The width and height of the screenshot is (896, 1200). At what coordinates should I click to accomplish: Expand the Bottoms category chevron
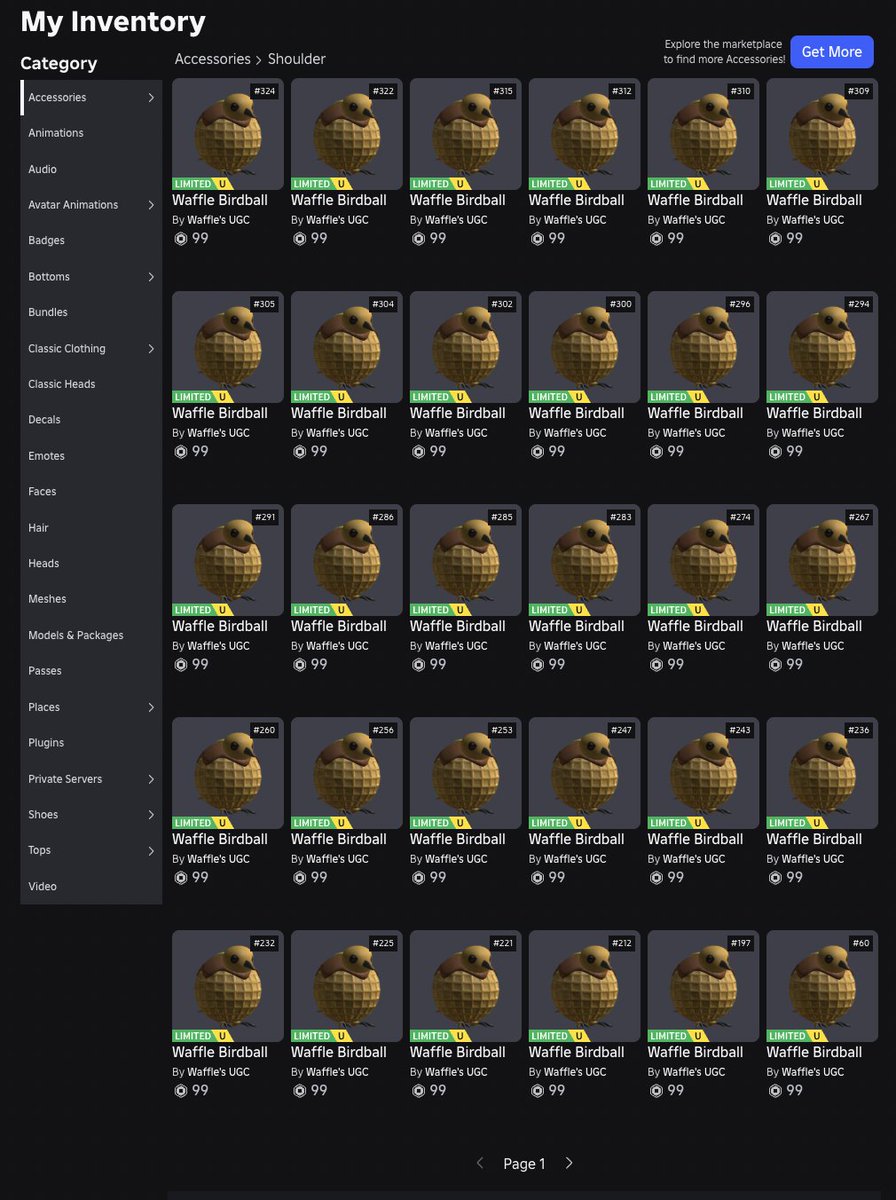pyautogui.click(x=151, y=277)
